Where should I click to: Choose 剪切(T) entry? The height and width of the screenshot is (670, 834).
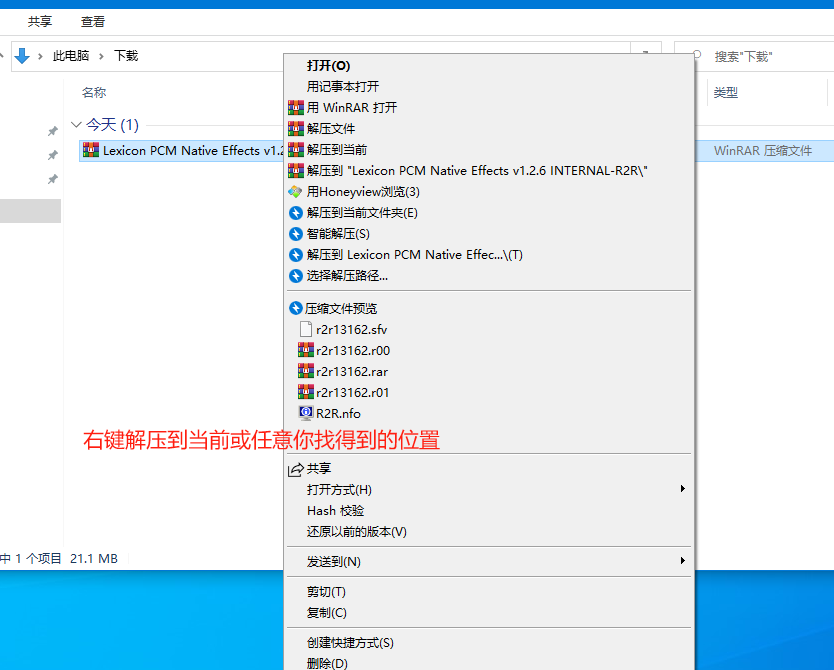(489, 591)
